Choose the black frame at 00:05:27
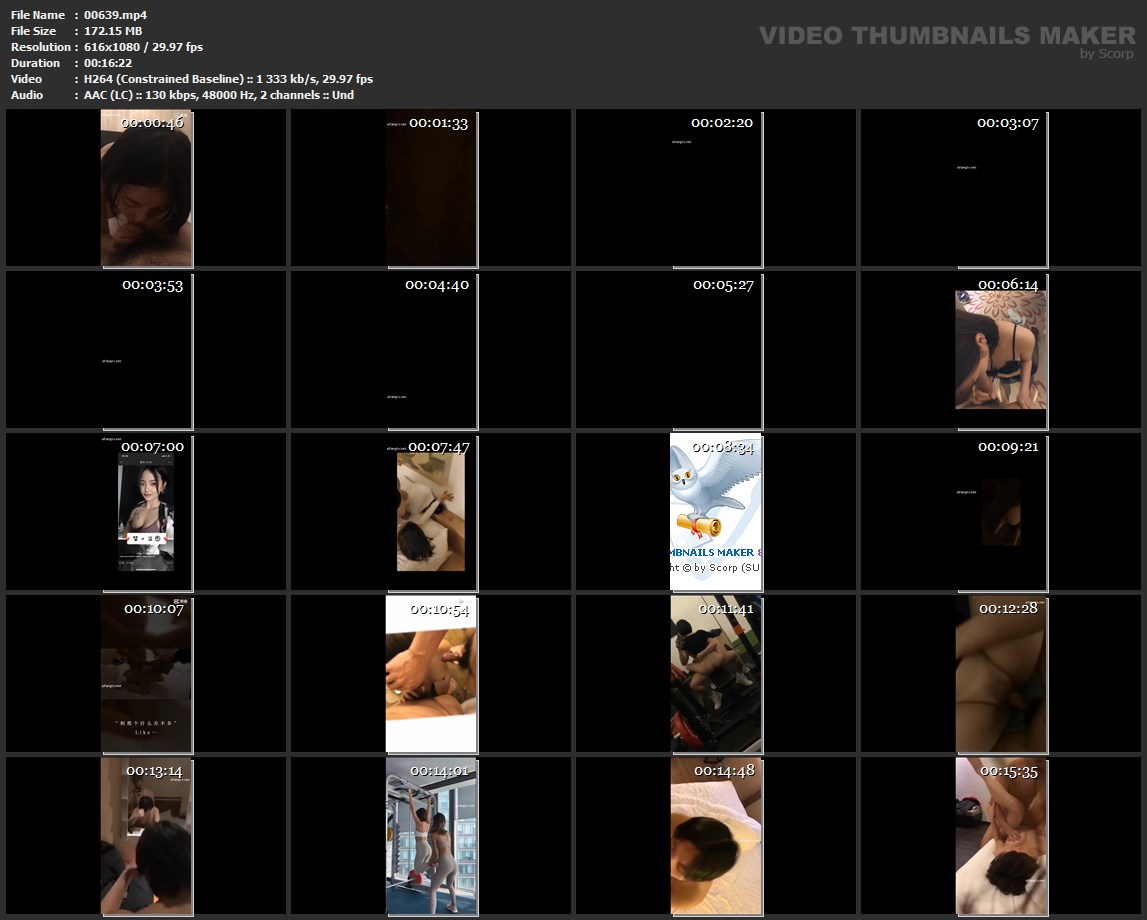Screen dimensions: 1147x920 pyautogui.click(x=716, y=350)
